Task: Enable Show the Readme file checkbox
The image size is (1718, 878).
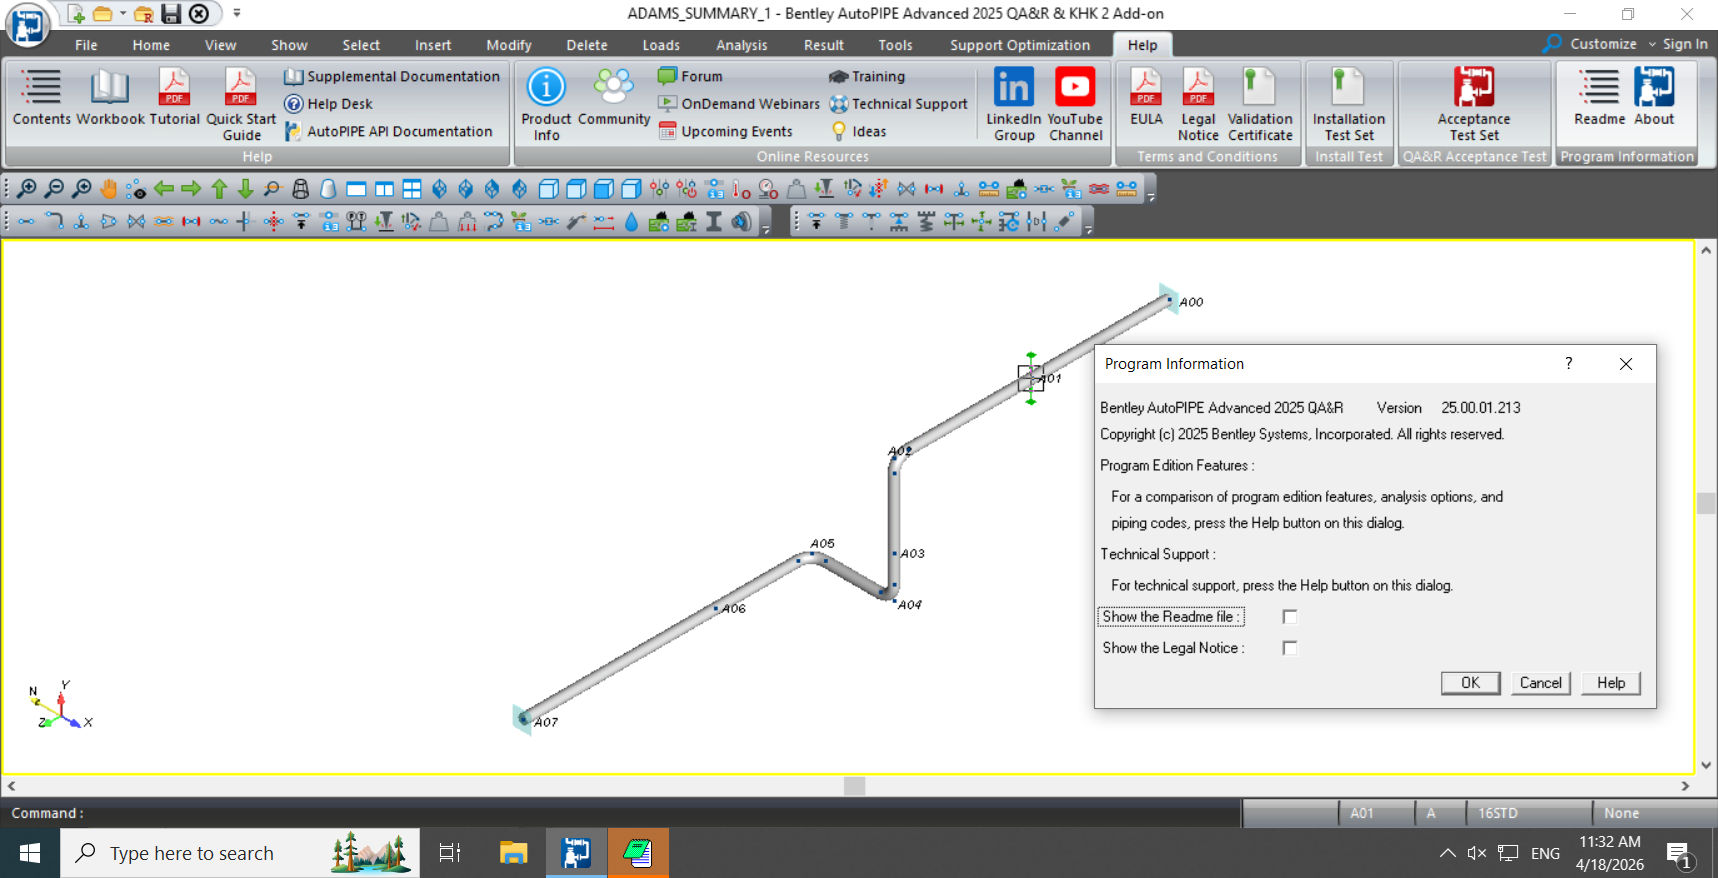Action: [x=1290, y=617]
